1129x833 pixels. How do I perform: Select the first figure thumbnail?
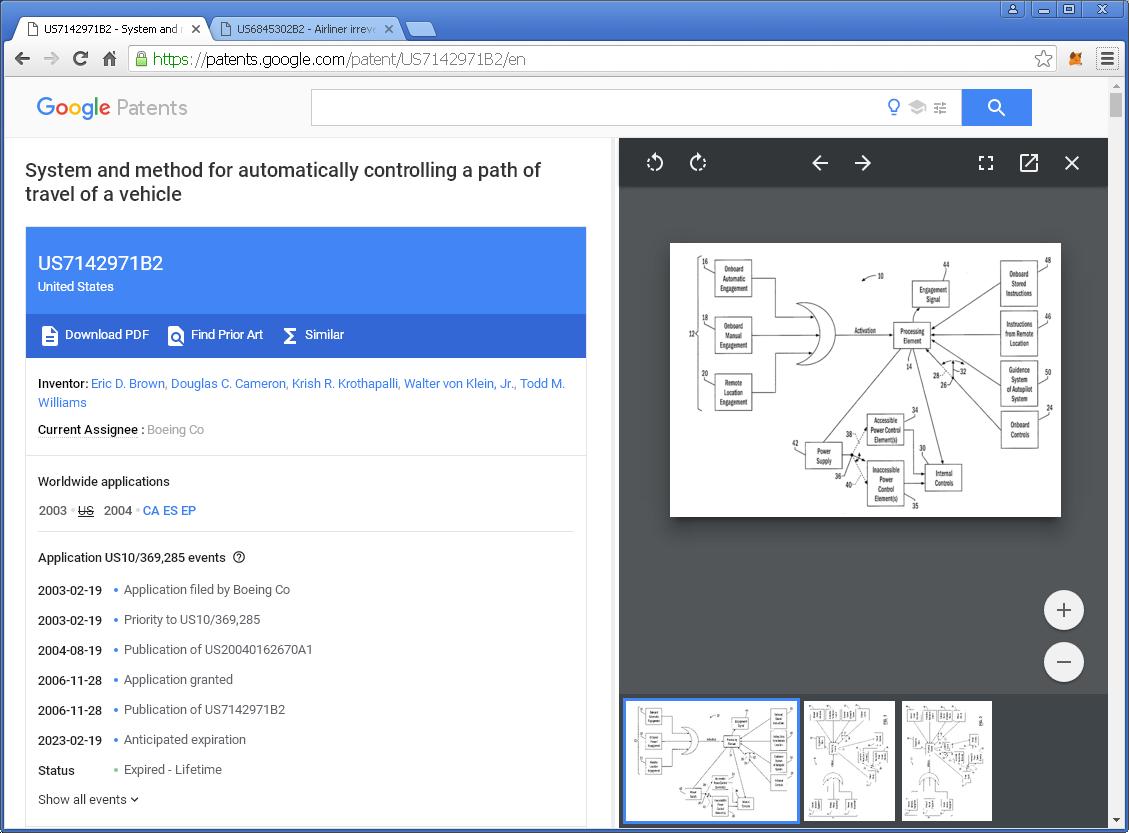point(711,761)
